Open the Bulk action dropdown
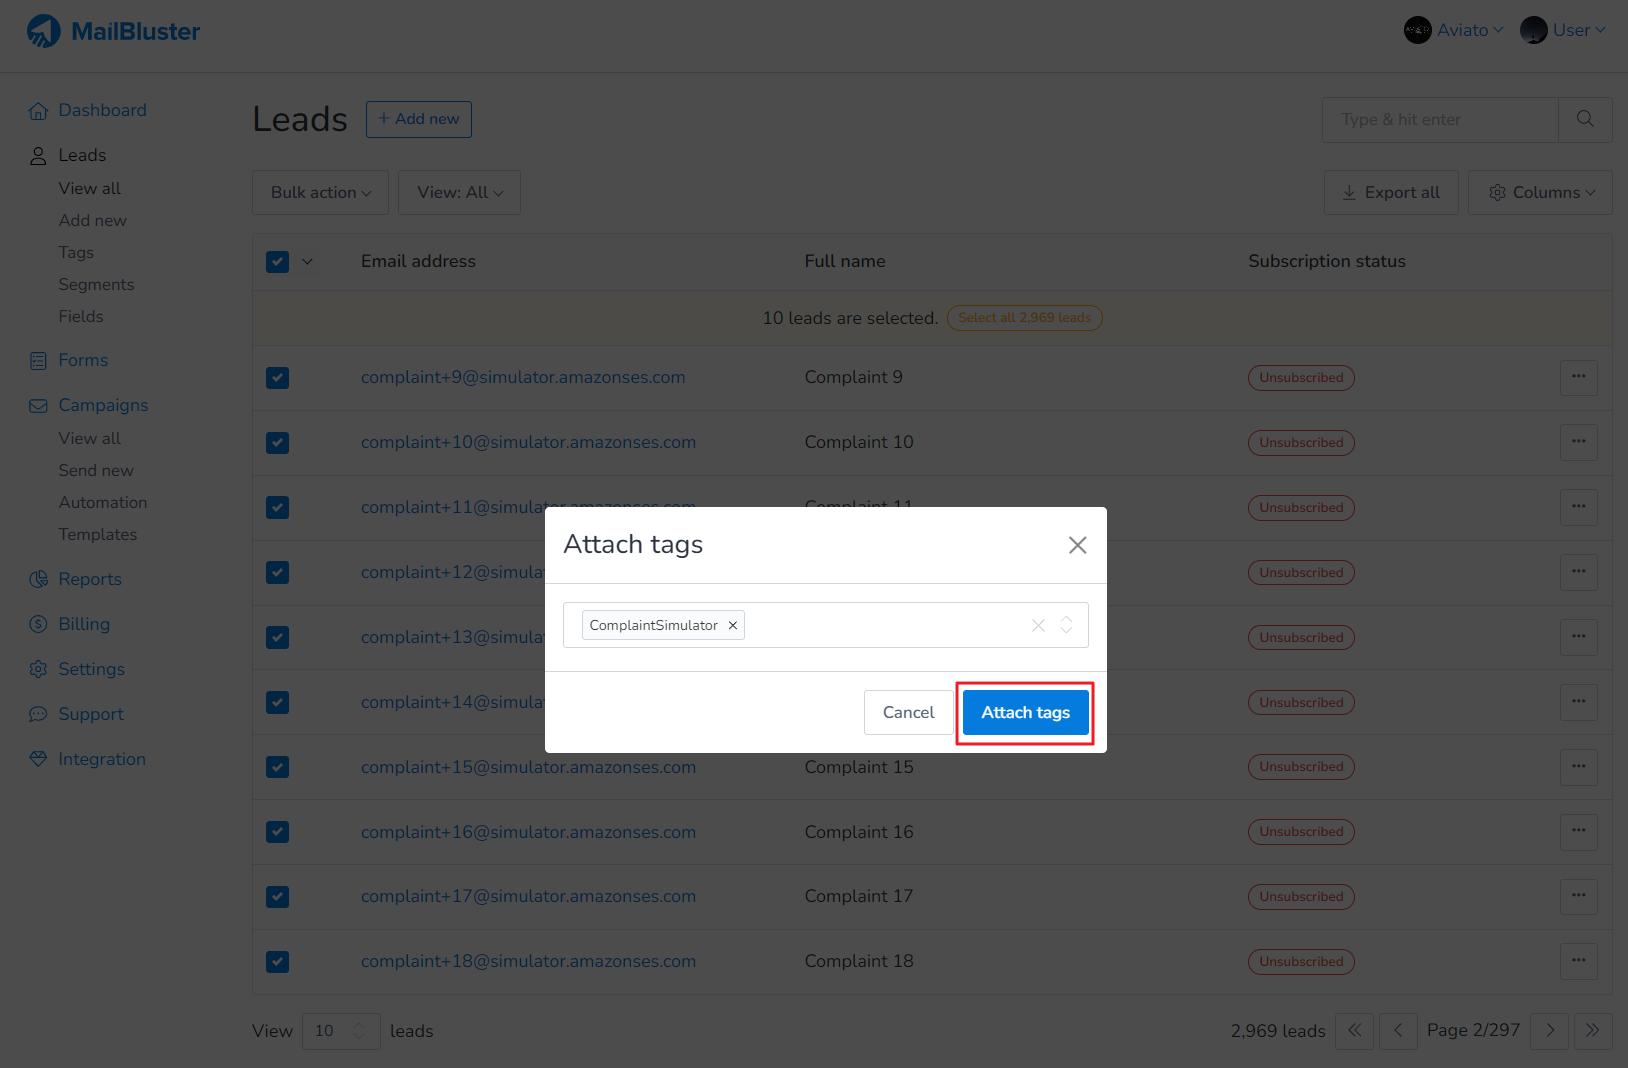The image size is (1628, 1068). point(321,192)
